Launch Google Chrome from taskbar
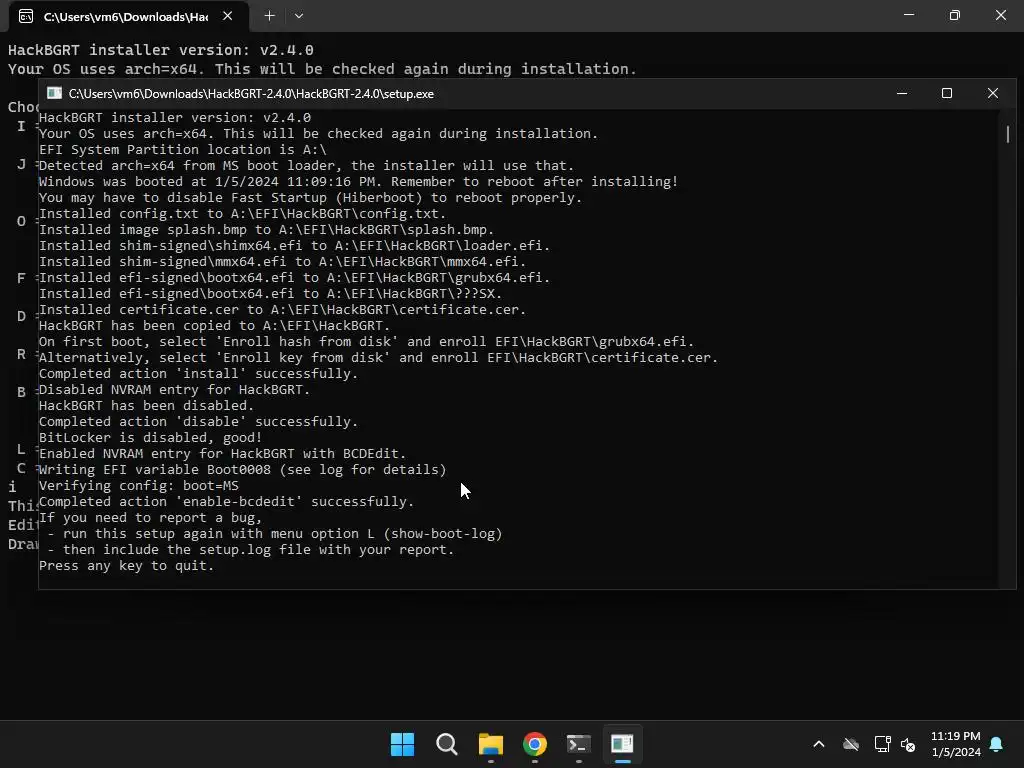 535,744
